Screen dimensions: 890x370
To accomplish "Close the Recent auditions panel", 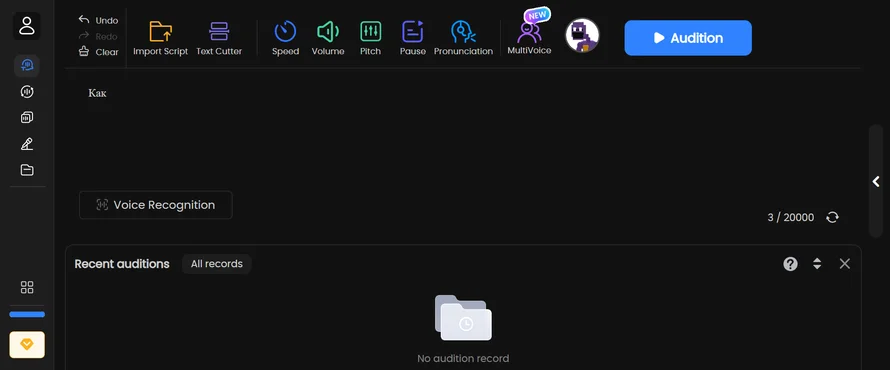I will click(845, 264).
